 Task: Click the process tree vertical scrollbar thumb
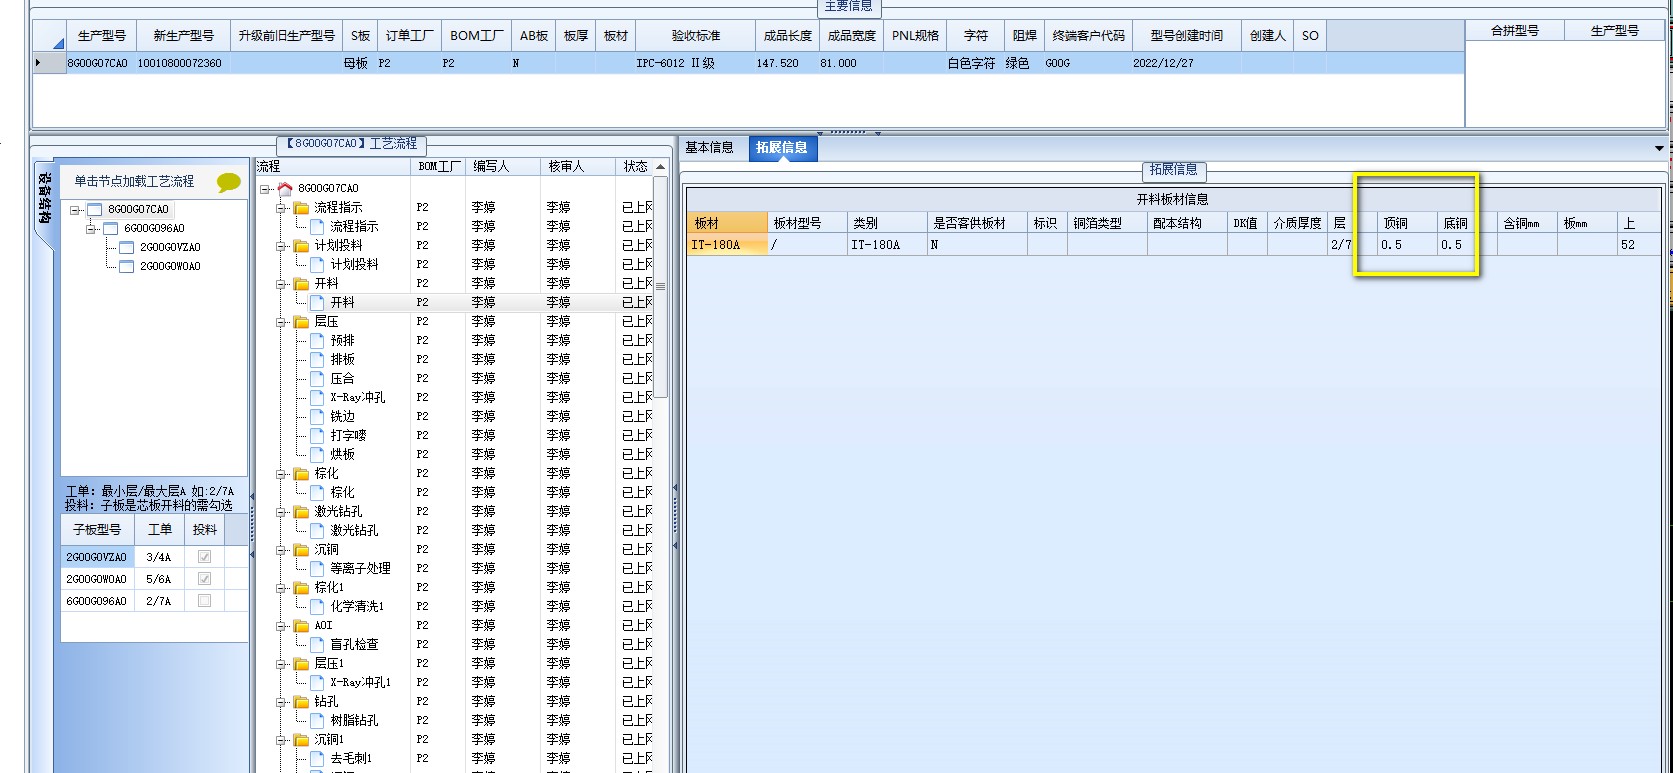(x=660, y=287)
